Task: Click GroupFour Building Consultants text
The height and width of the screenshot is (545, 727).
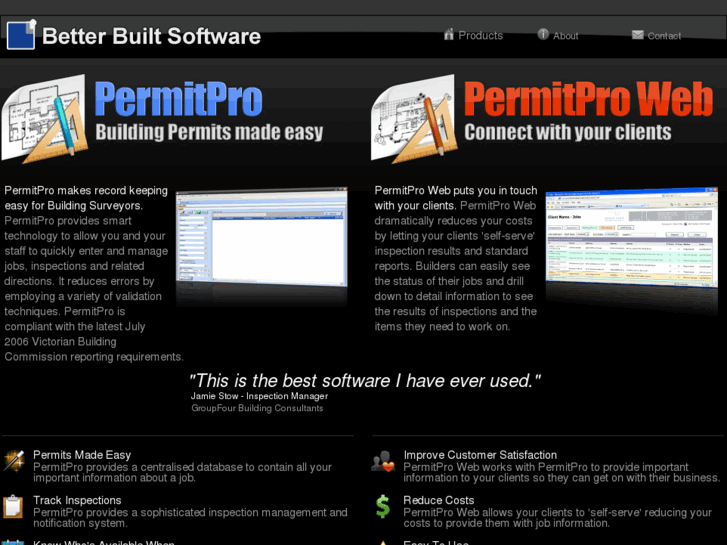Action: 257,408
